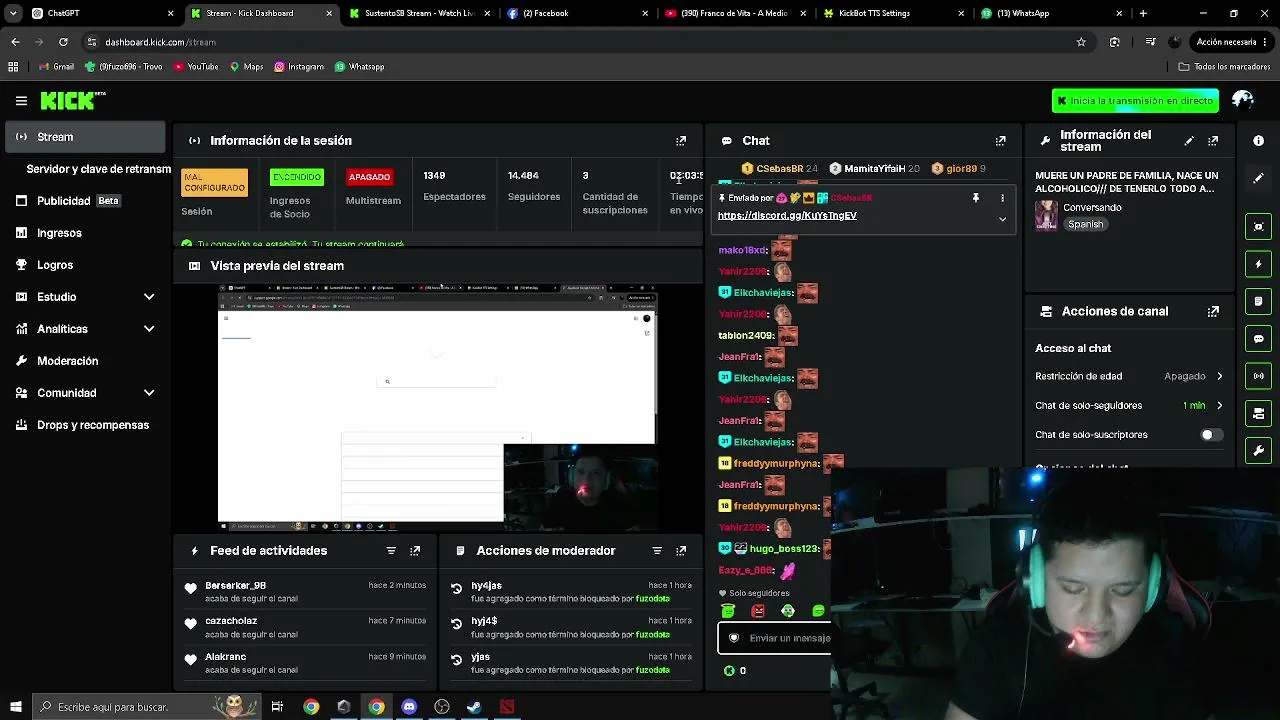Click Inicia la transmisión en directo button
Screen dimensions: 1280x720
(x=1135, y=101)
